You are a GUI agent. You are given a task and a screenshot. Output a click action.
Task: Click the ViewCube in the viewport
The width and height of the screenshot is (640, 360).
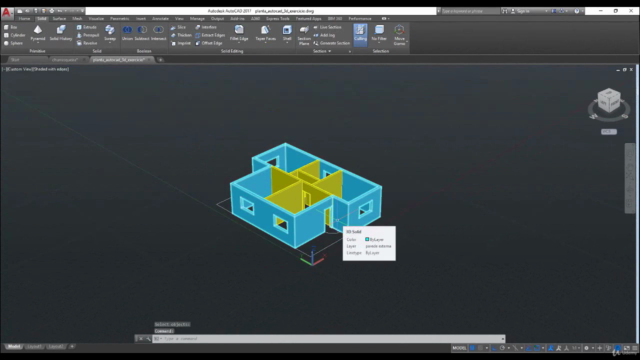pyautogui.click(x=609, y=100)
